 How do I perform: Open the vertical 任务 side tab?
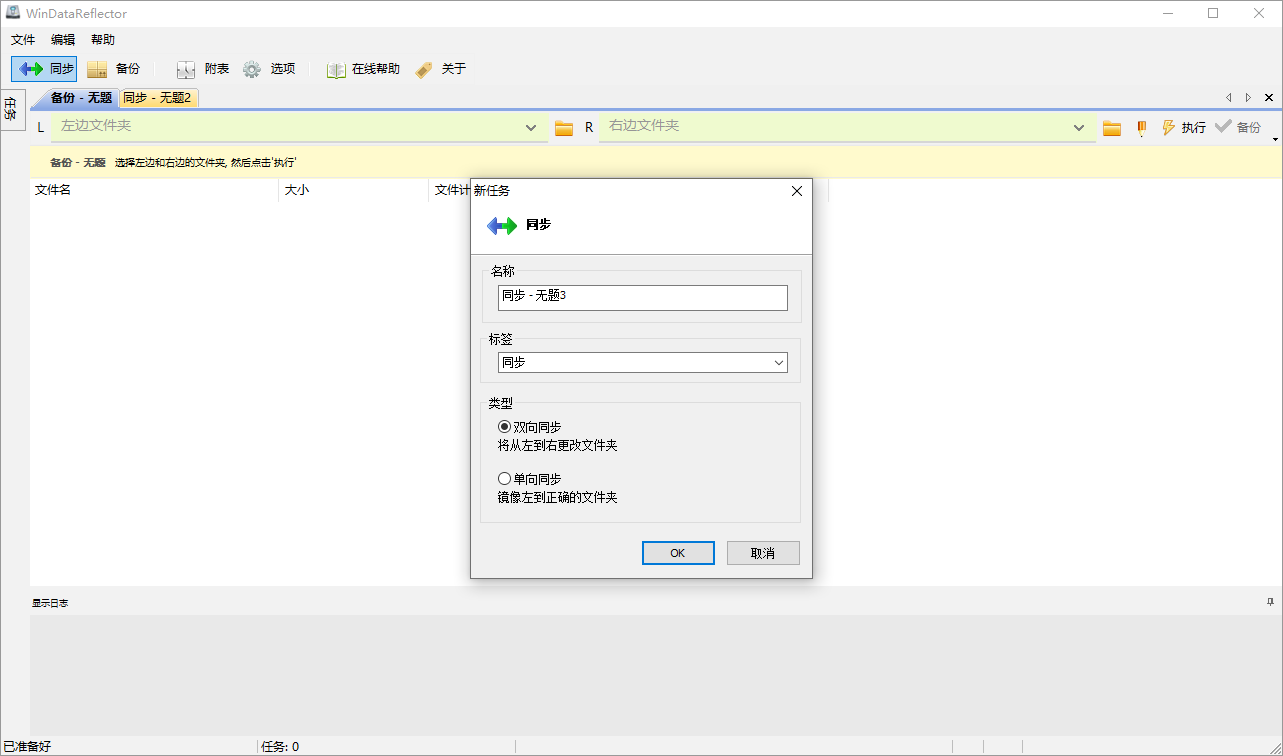click(11, 109)
